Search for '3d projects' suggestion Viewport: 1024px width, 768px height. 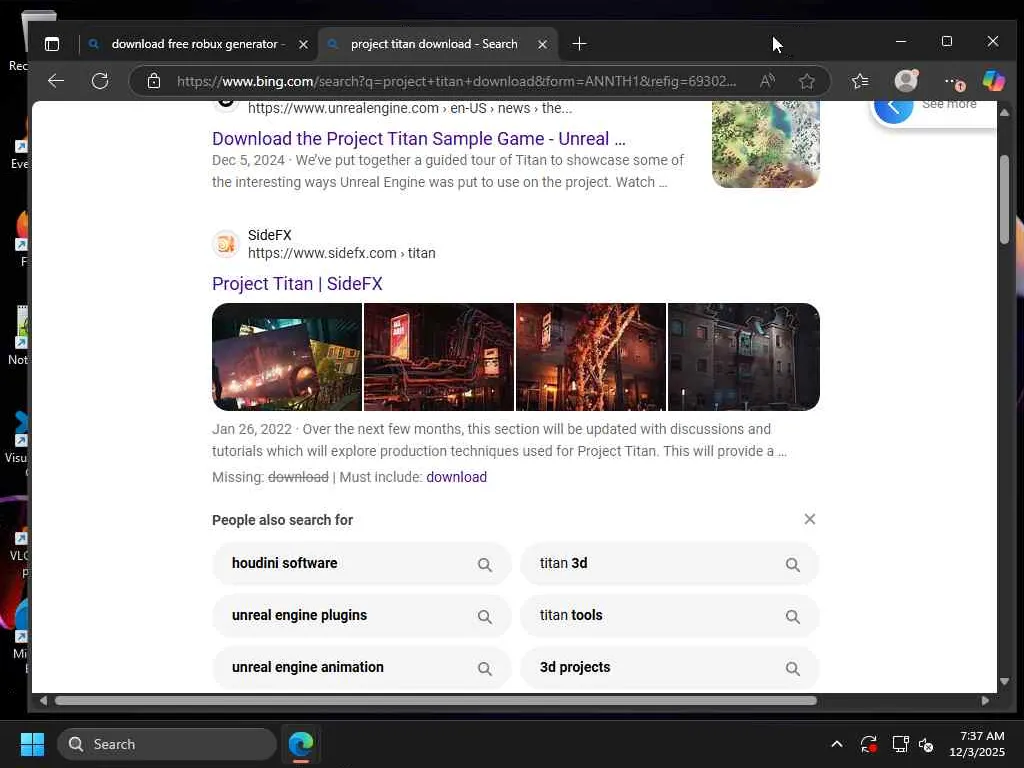669,667
